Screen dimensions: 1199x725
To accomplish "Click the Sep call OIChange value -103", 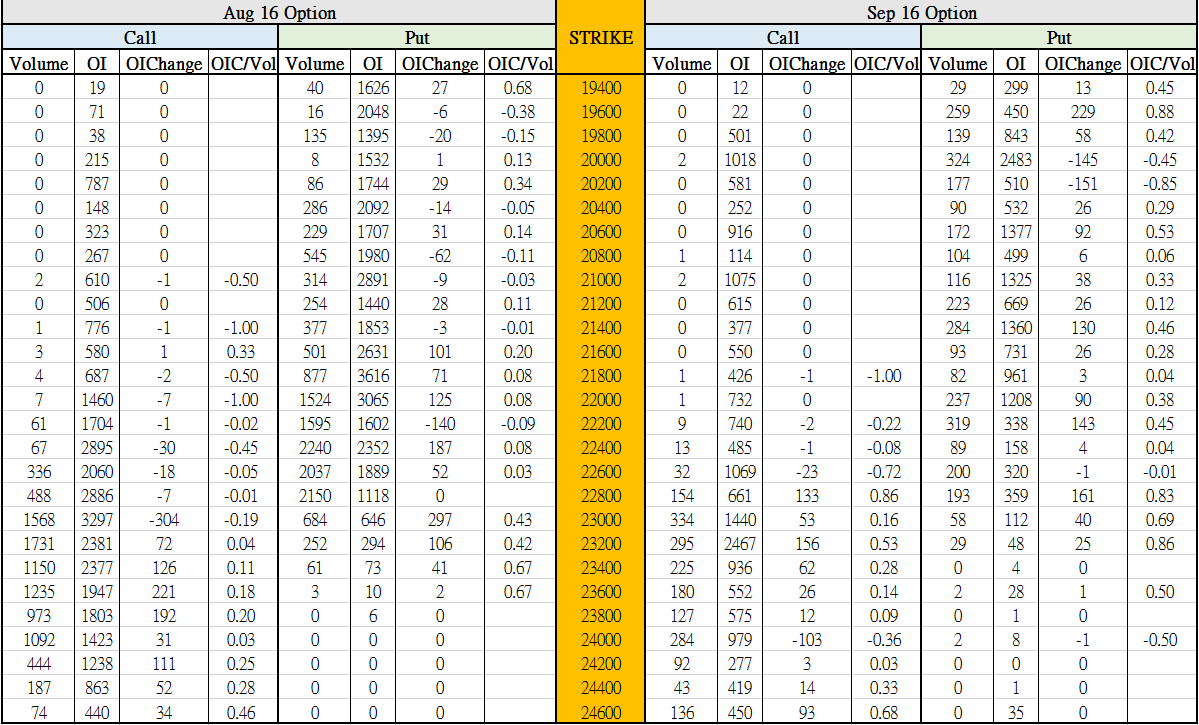I will pos(806,640).
